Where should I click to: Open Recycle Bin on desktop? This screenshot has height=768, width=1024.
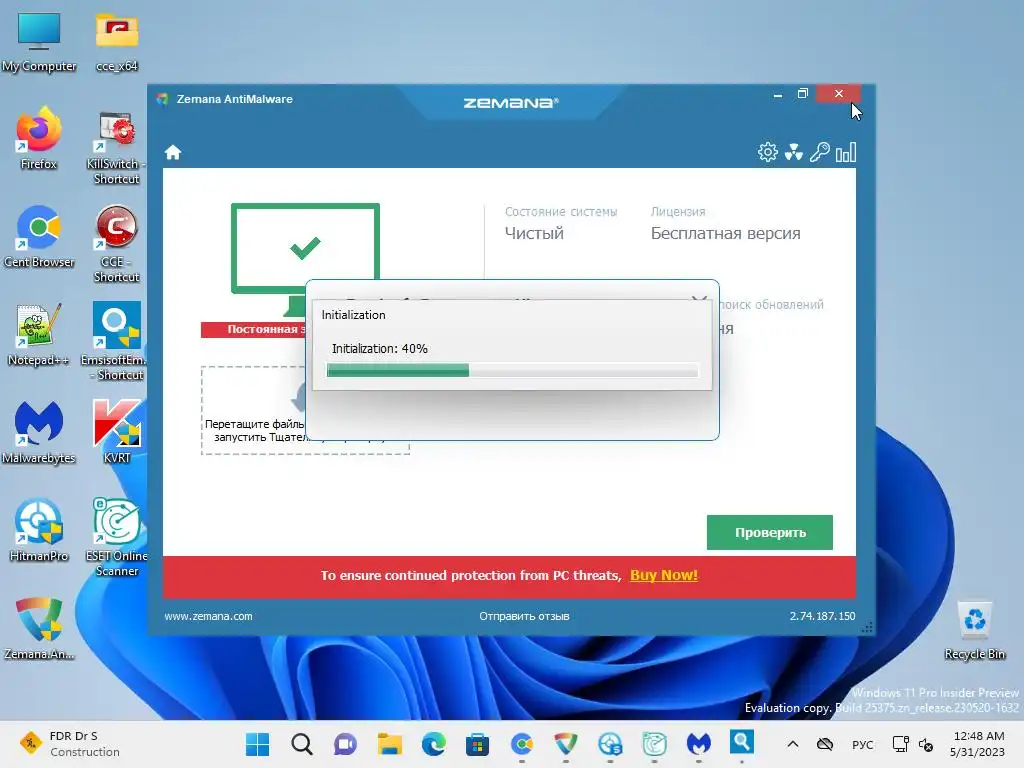974,630
